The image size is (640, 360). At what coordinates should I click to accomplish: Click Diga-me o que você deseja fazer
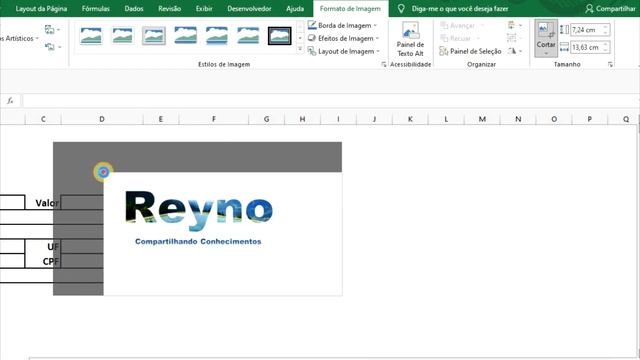[460, 9]
